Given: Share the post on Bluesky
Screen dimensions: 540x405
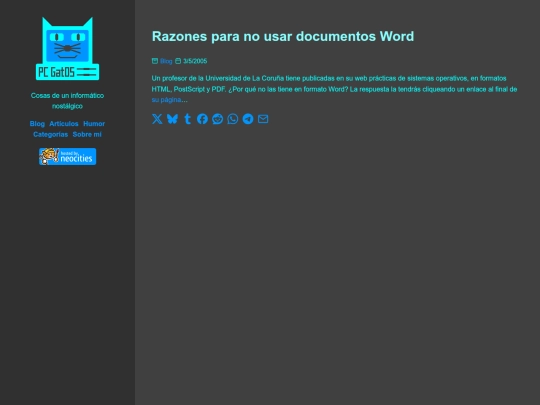Looking at the screenshot, I should 172,119.
